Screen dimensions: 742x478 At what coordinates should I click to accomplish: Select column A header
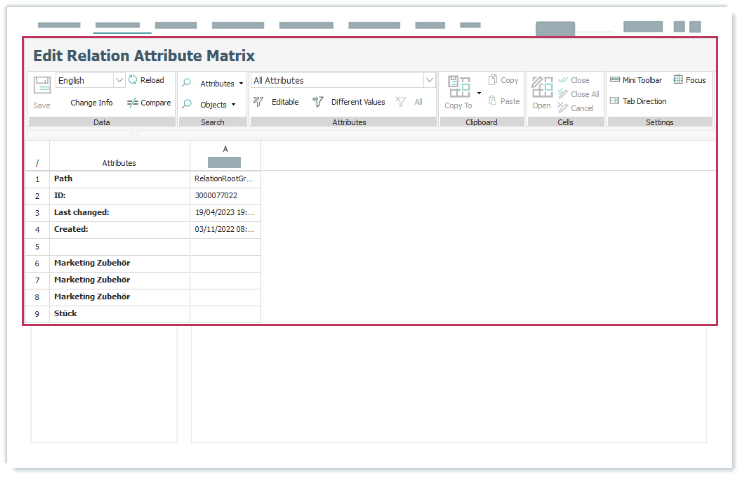coord(225,149)
